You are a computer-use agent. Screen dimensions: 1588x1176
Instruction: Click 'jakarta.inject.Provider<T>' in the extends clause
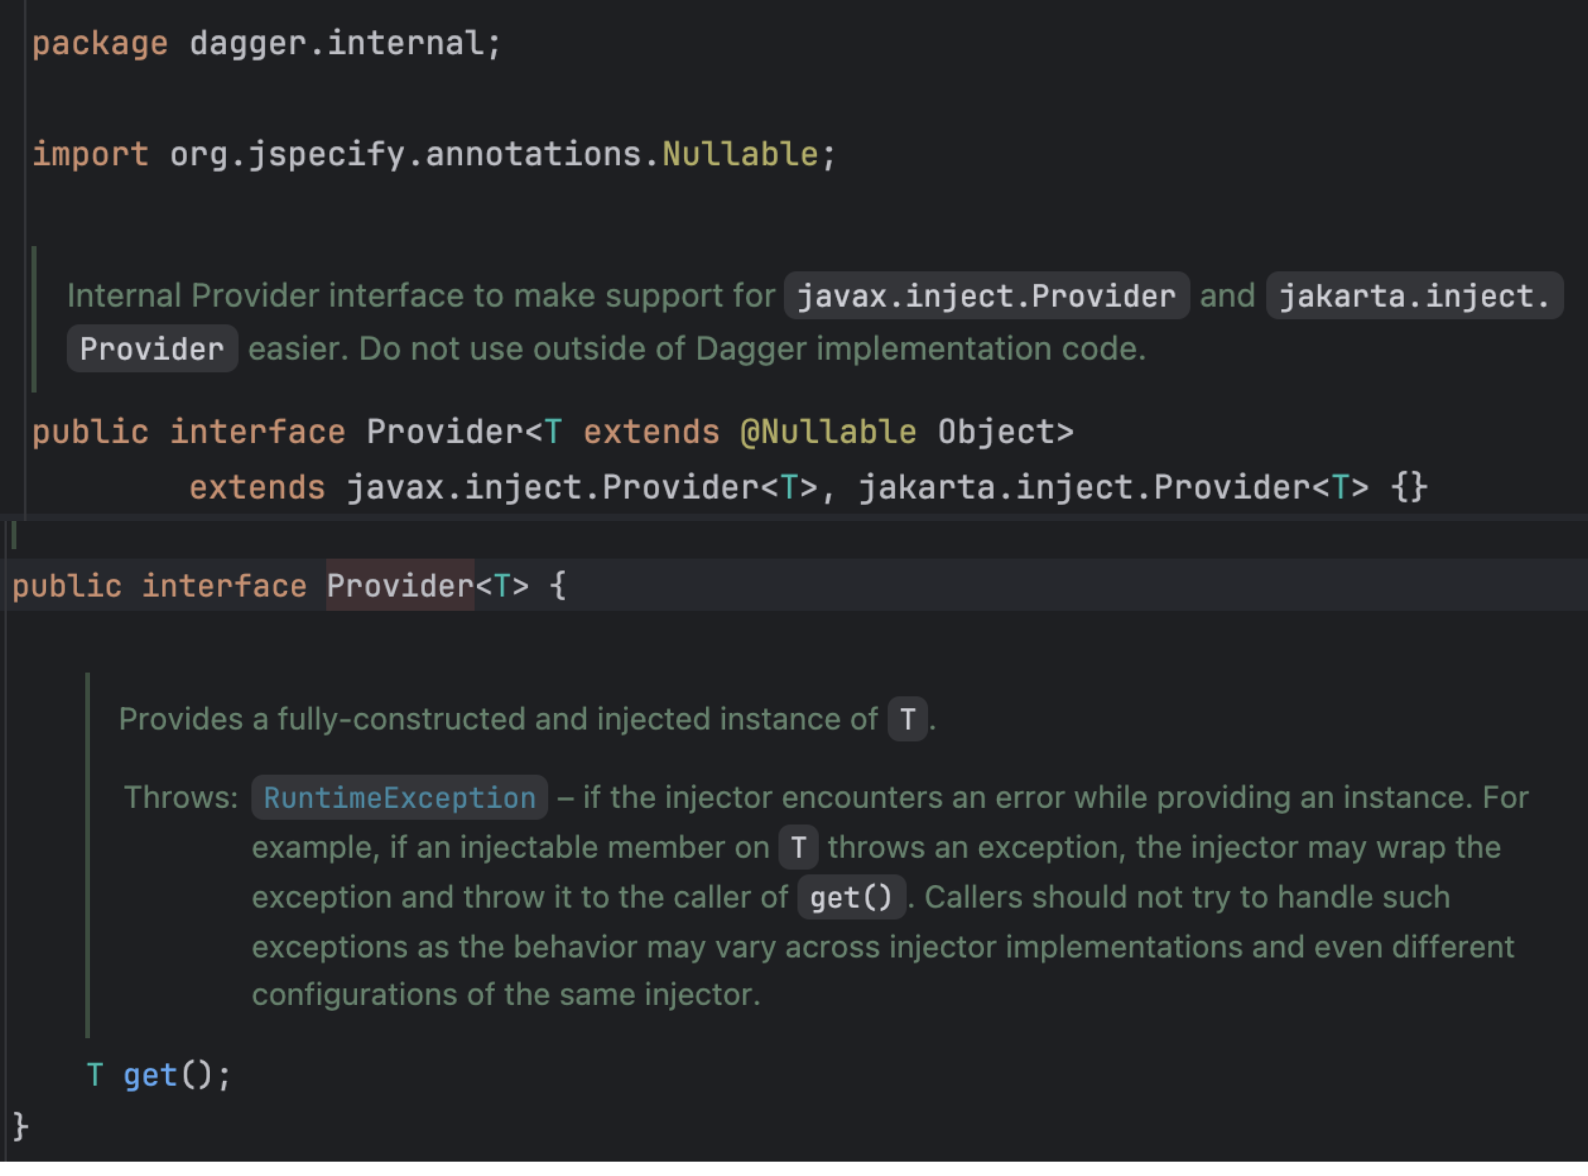1114,487
